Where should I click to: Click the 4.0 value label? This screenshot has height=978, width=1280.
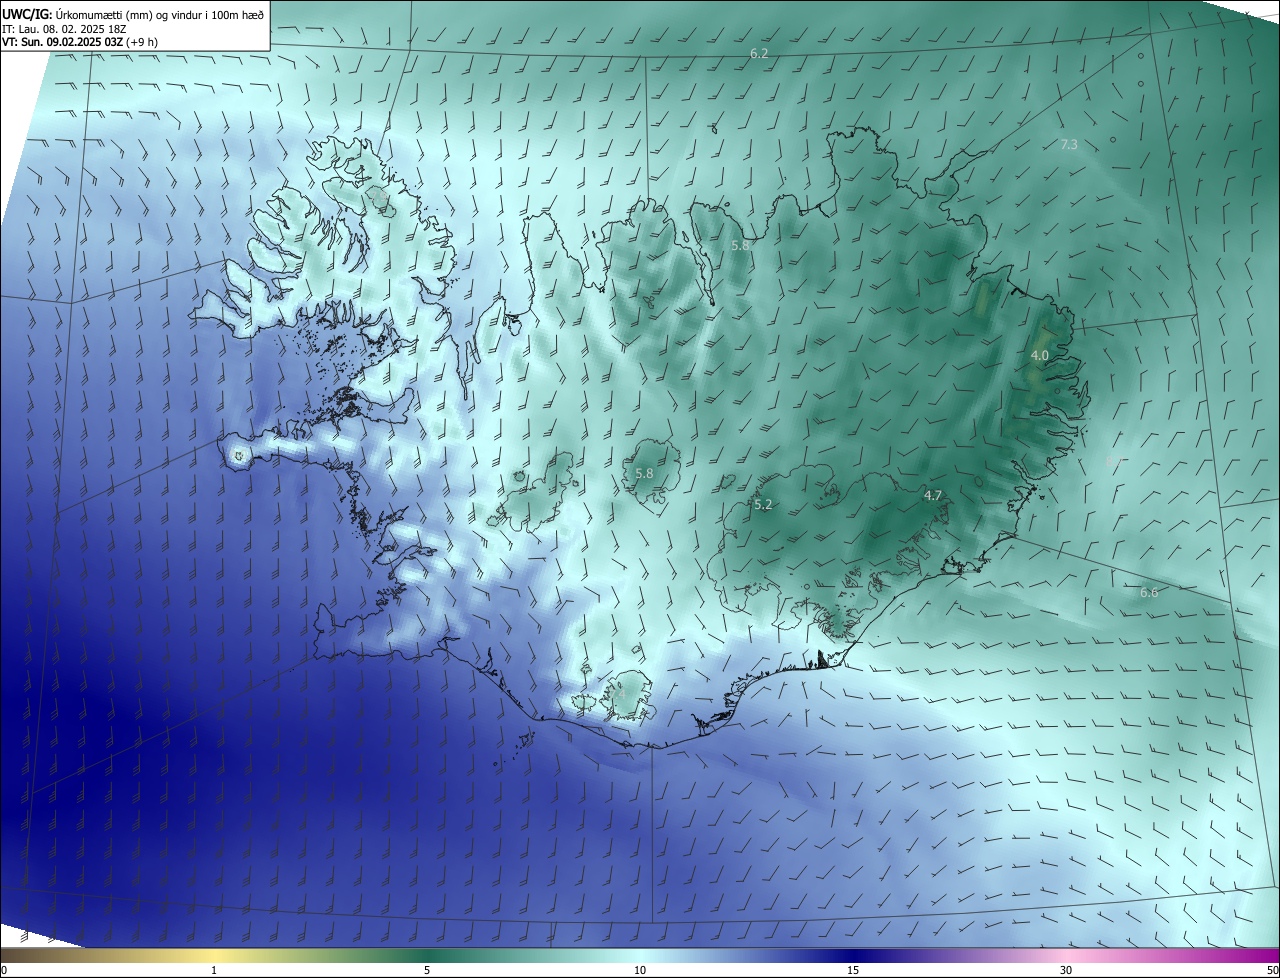[1039, 356]
